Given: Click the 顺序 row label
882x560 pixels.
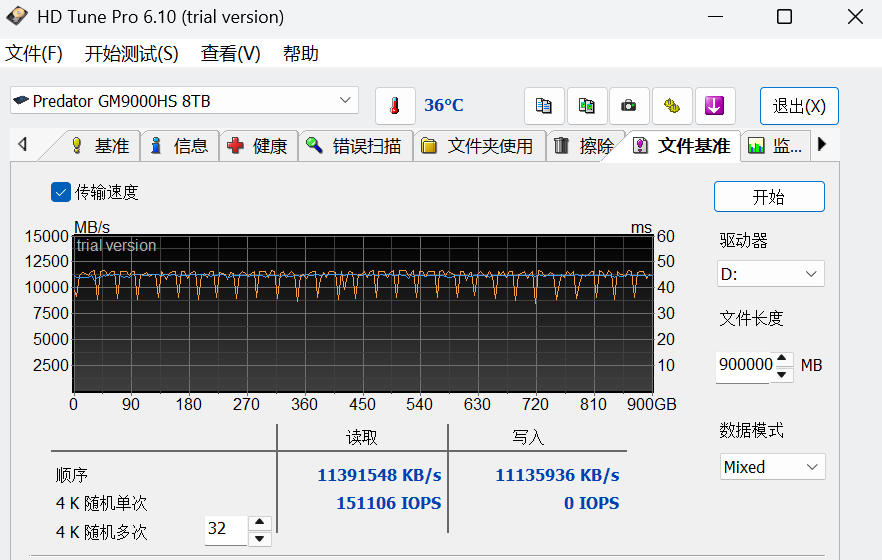Looking at the screenshot, I should pyautogui.click(x=72, y=475).
